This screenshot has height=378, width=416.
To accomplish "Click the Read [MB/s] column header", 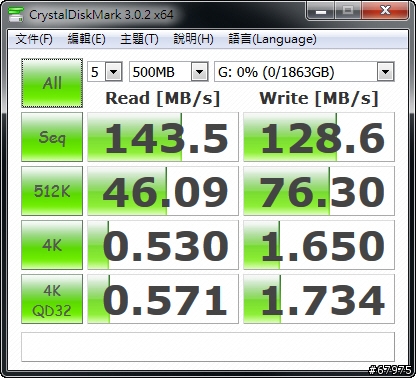I will (x=163, y=98).
